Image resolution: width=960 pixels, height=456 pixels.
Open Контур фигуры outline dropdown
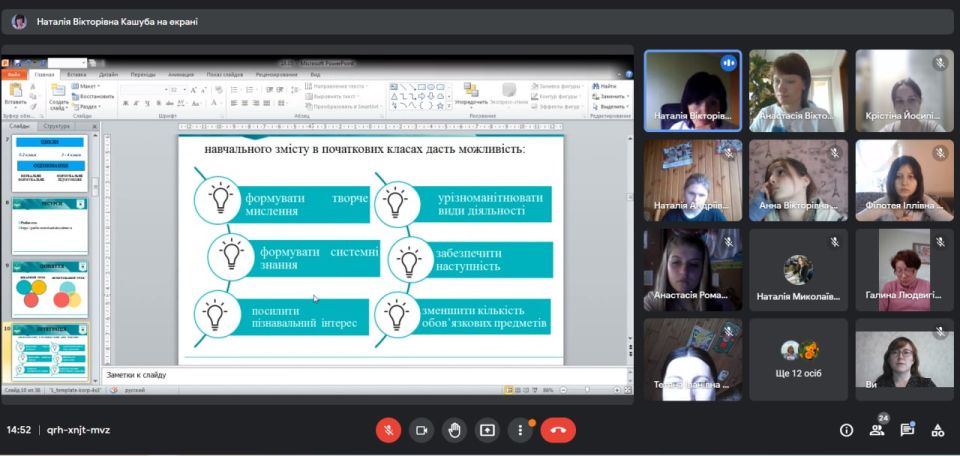point(555,96)
